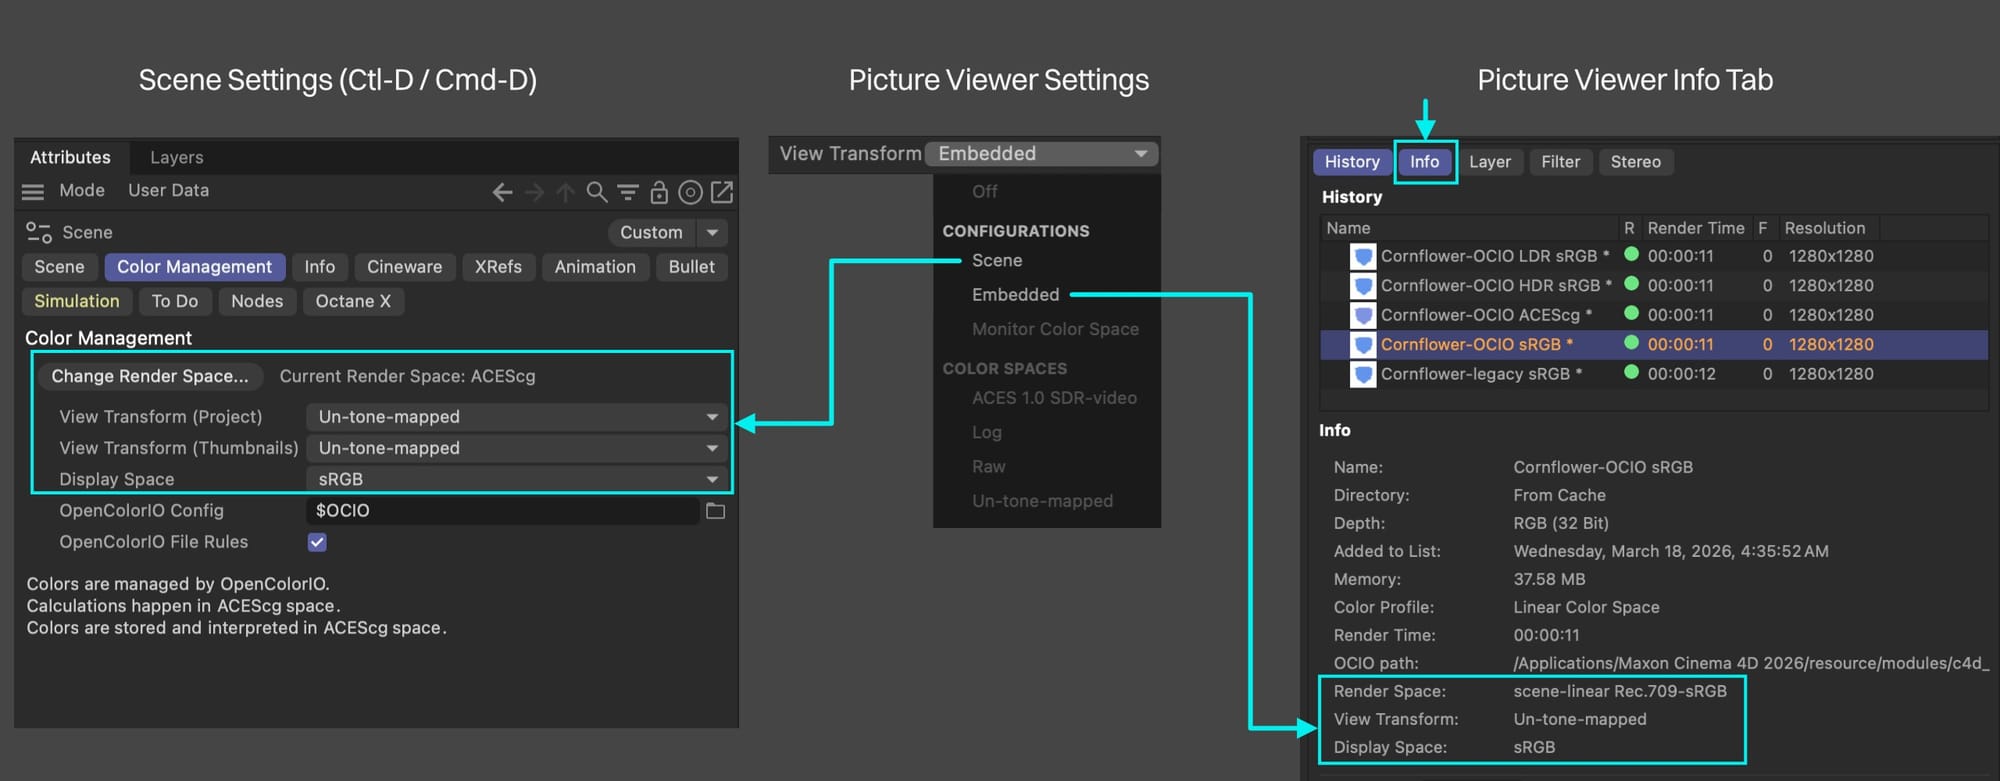This screenshot has height=781, width=2000.
Task: Click green status dot of Cornflower-legacy sRGB
Action: [x=1631, y=373]
